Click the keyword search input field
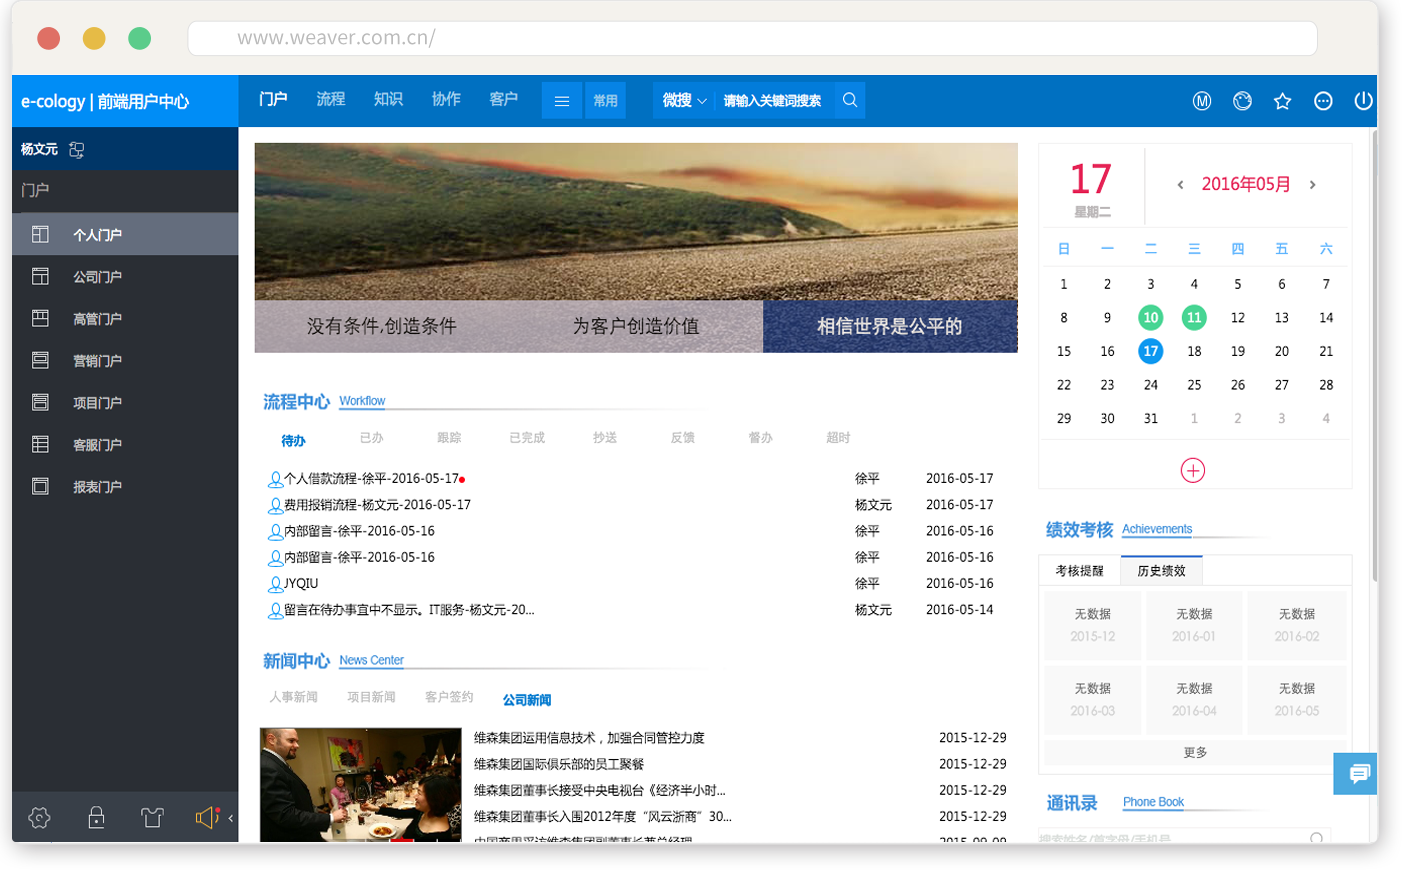The width and height of the screenshot is (1425, 875). 773,101
